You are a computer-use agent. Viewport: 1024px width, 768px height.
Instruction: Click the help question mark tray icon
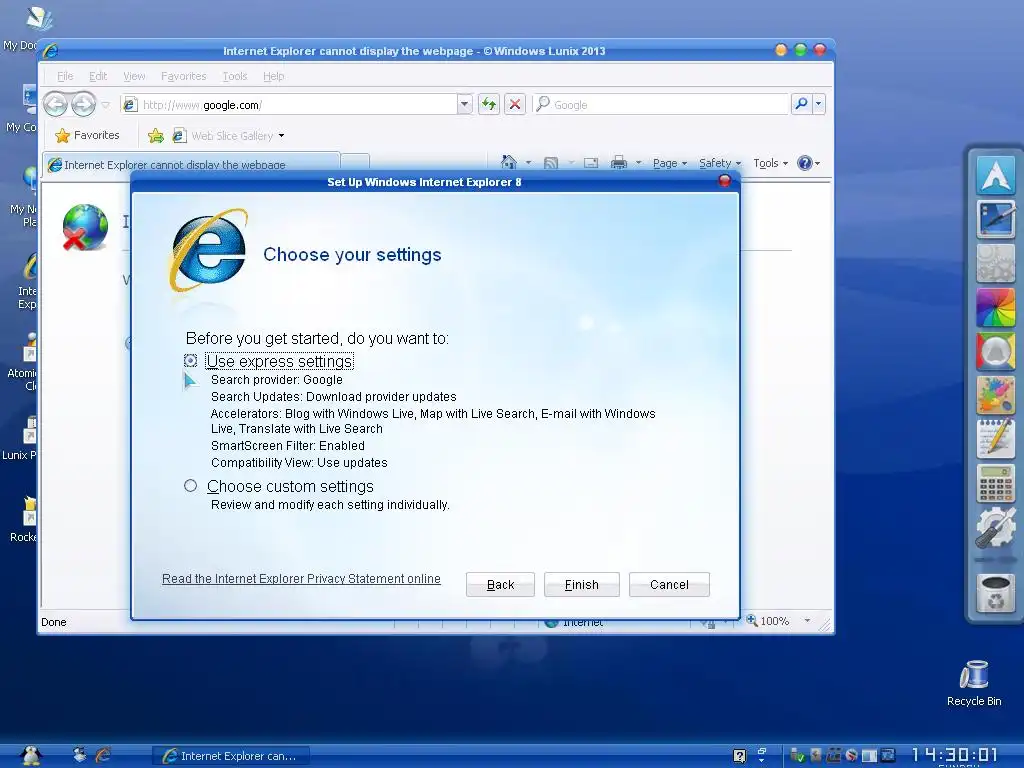click(x=739, y=756)
